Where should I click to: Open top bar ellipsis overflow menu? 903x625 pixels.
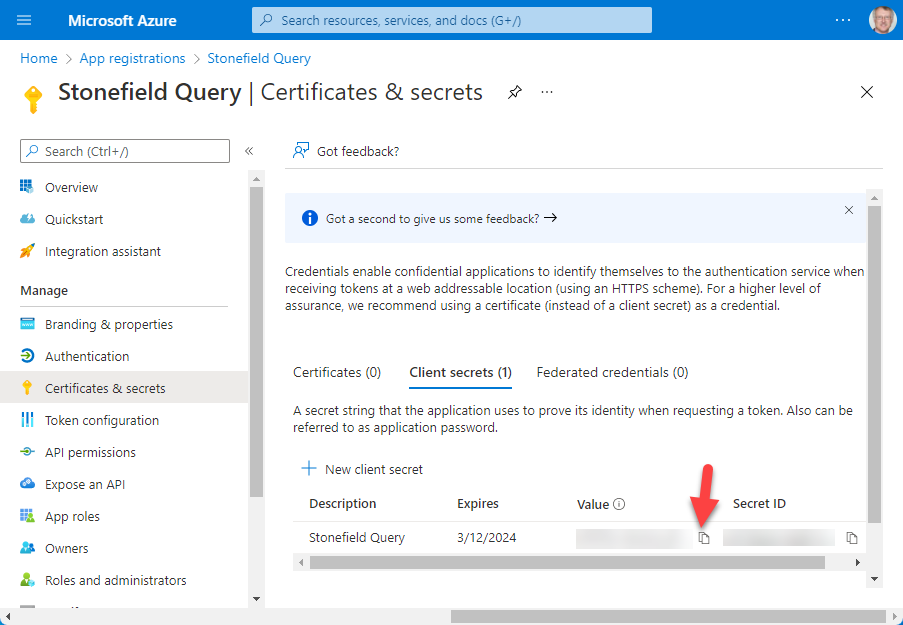(843, 20)
